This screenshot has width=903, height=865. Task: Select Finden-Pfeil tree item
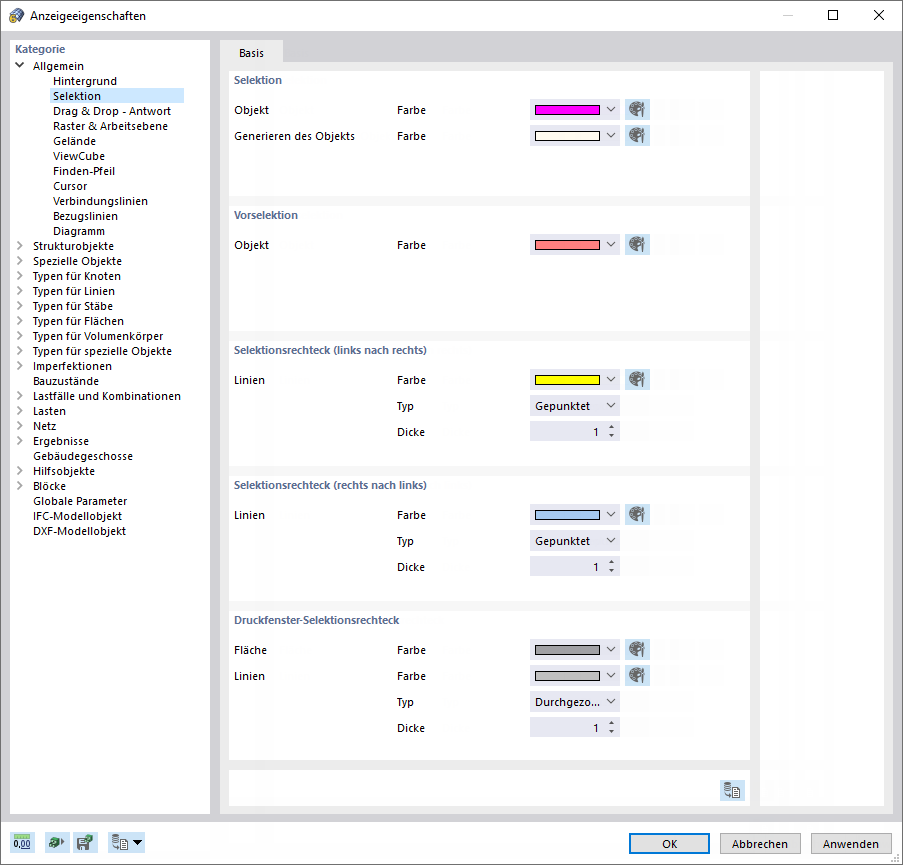(x=84, y=170)
